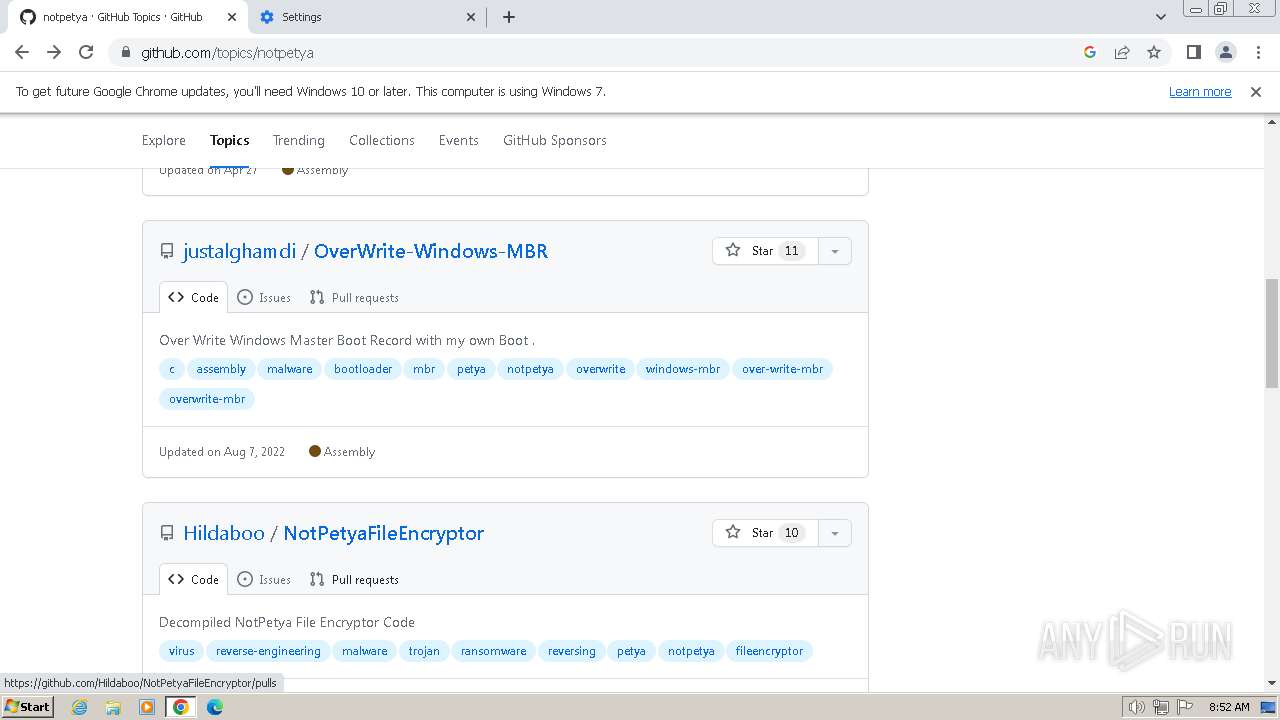Click the lock icon in address bar
Image resolution: width=1280 pixels, height=720 pixels.
pos(125,52)
